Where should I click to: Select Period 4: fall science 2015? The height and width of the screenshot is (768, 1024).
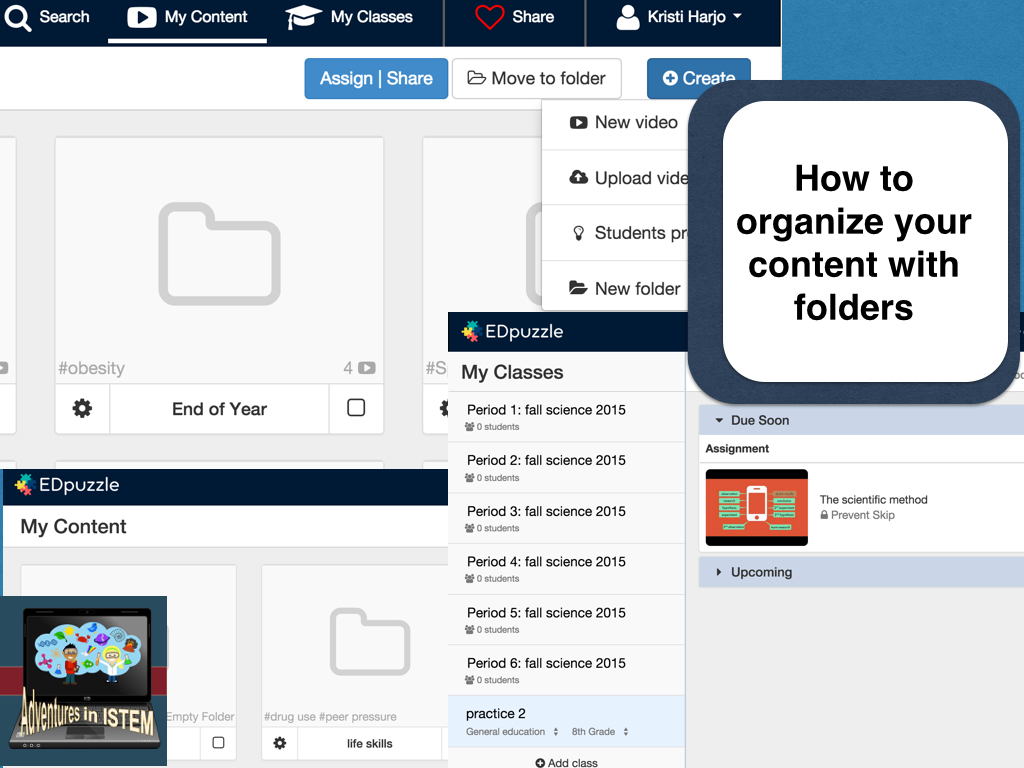(x=566, y=569)
